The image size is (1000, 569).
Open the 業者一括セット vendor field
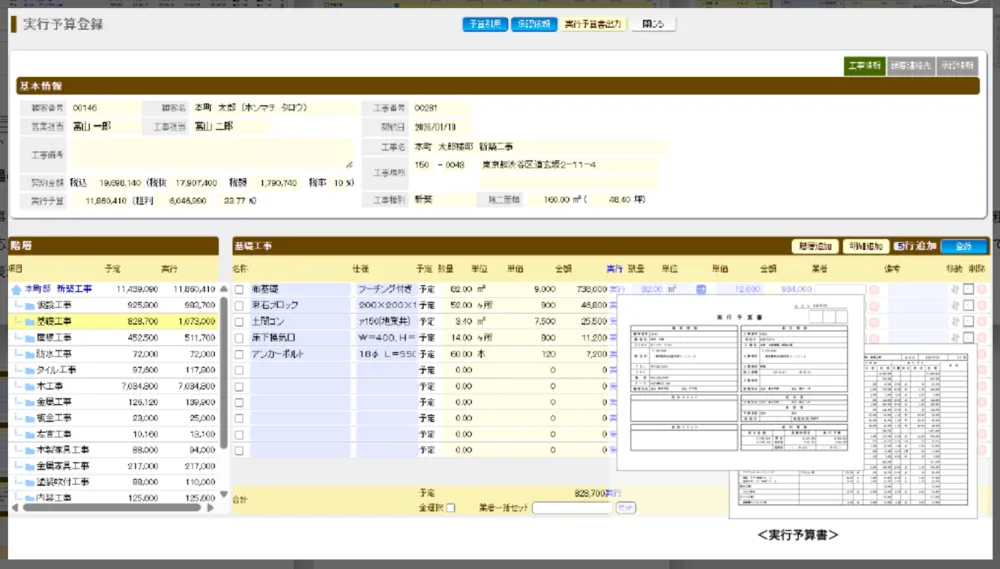[572, 508]
